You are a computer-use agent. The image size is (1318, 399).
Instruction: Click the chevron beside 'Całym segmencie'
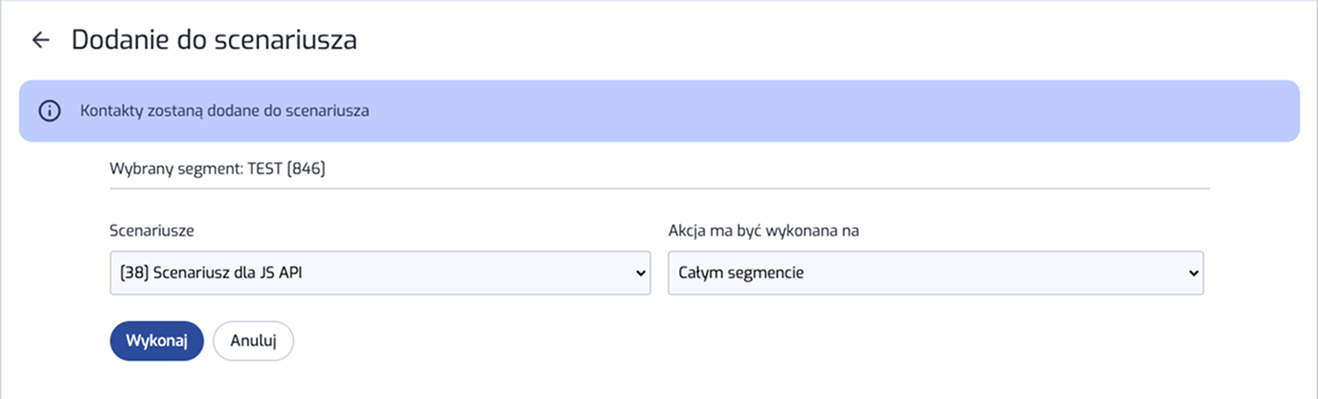pos(1193,273)
